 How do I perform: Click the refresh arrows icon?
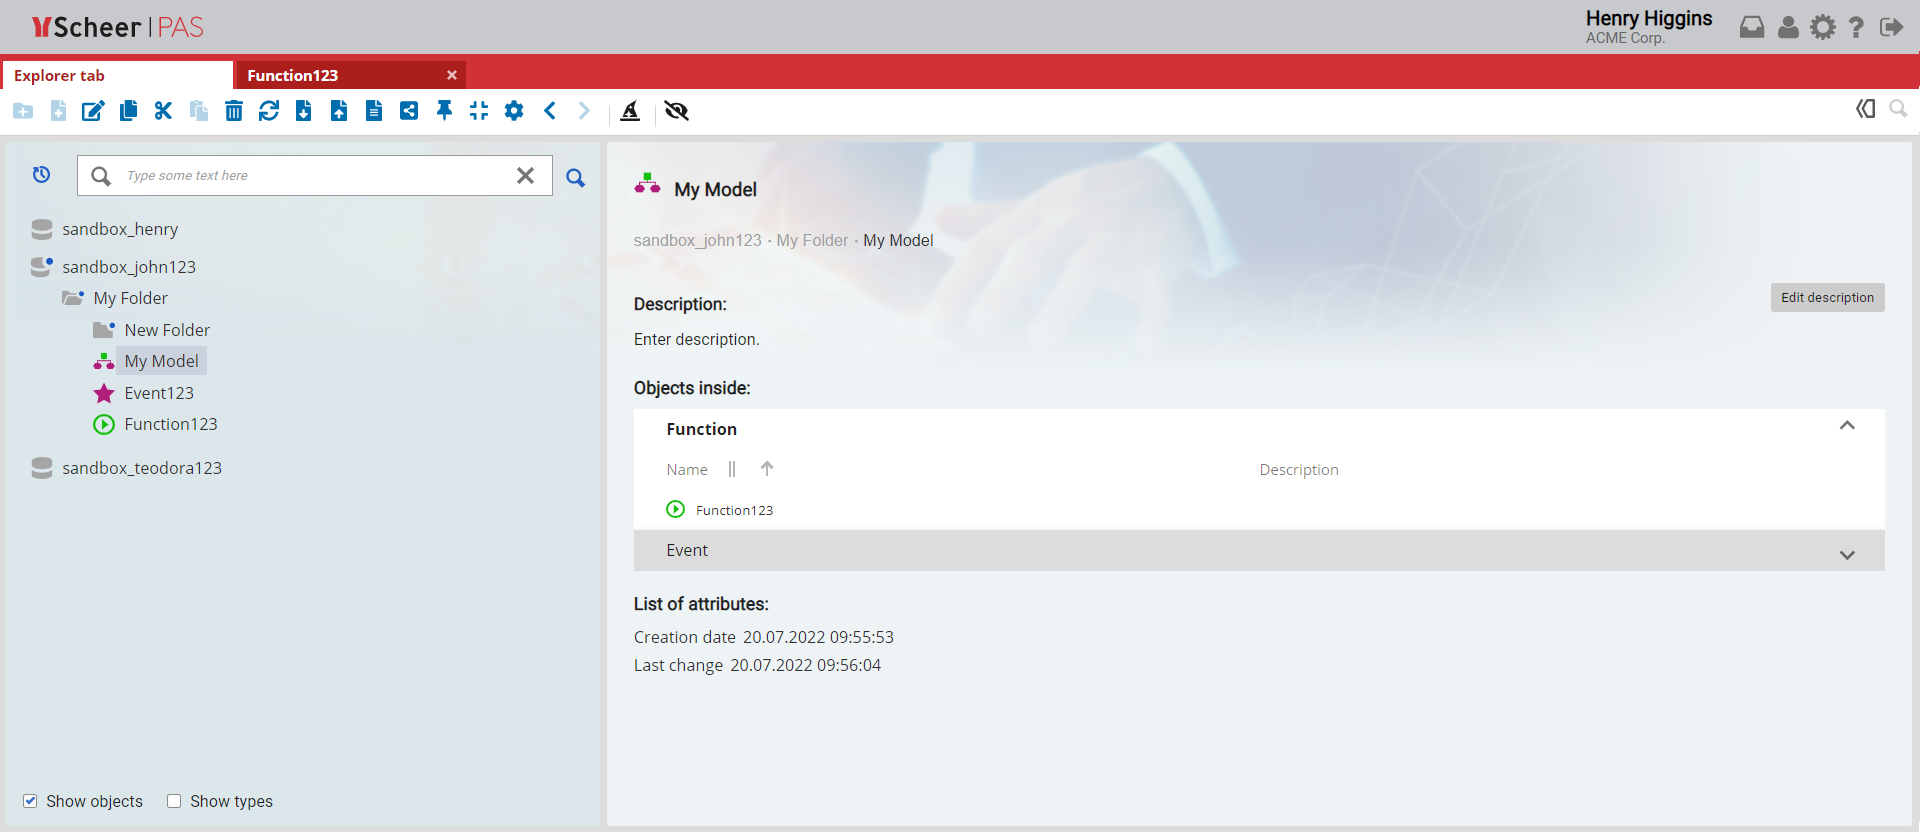tap(269, 111)
